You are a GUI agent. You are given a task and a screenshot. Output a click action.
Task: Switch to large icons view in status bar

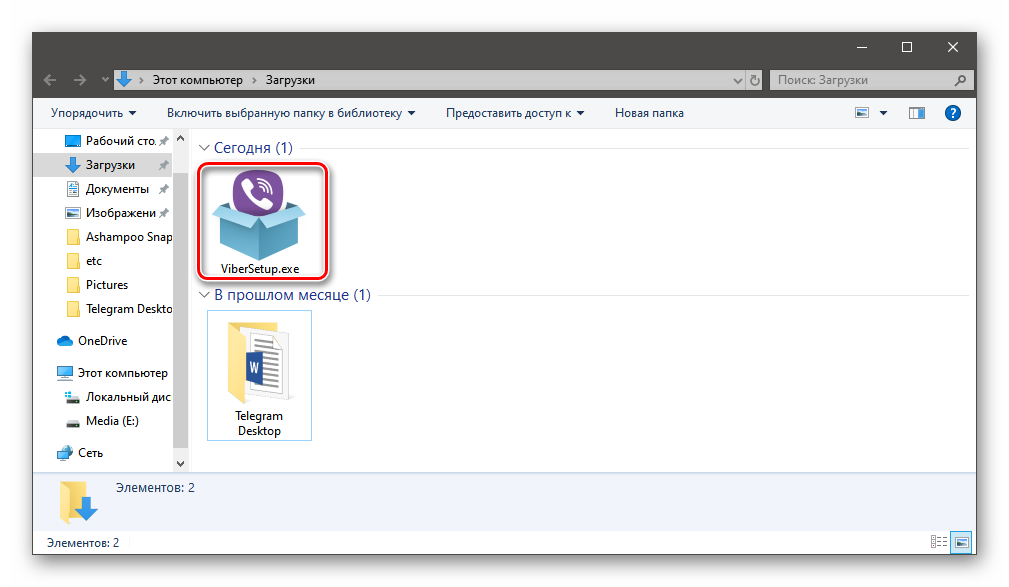point(961,542)
